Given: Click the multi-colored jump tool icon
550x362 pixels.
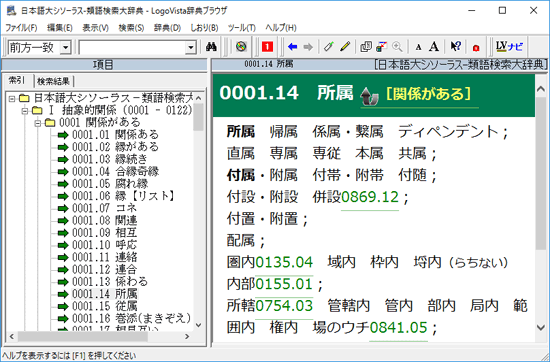Looking at the screenshot, I should (x=381, y=47).
